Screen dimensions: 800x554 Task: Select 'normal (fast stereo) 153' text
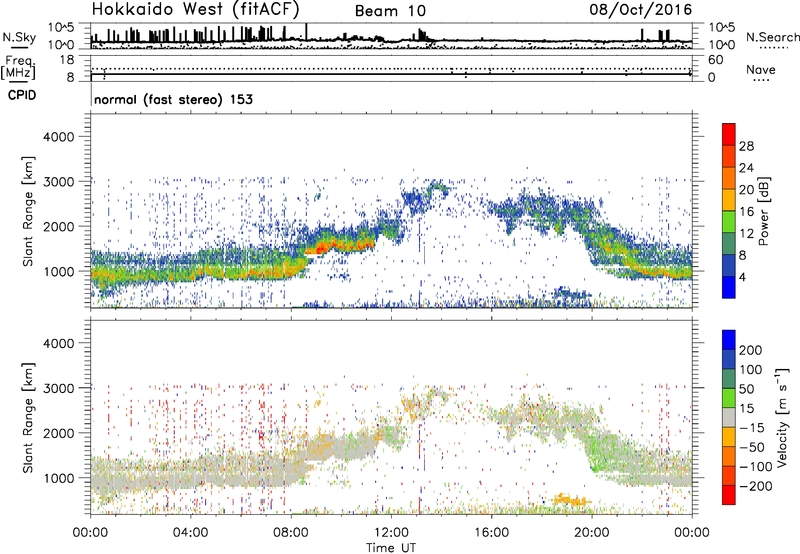(x=173, y=99)
